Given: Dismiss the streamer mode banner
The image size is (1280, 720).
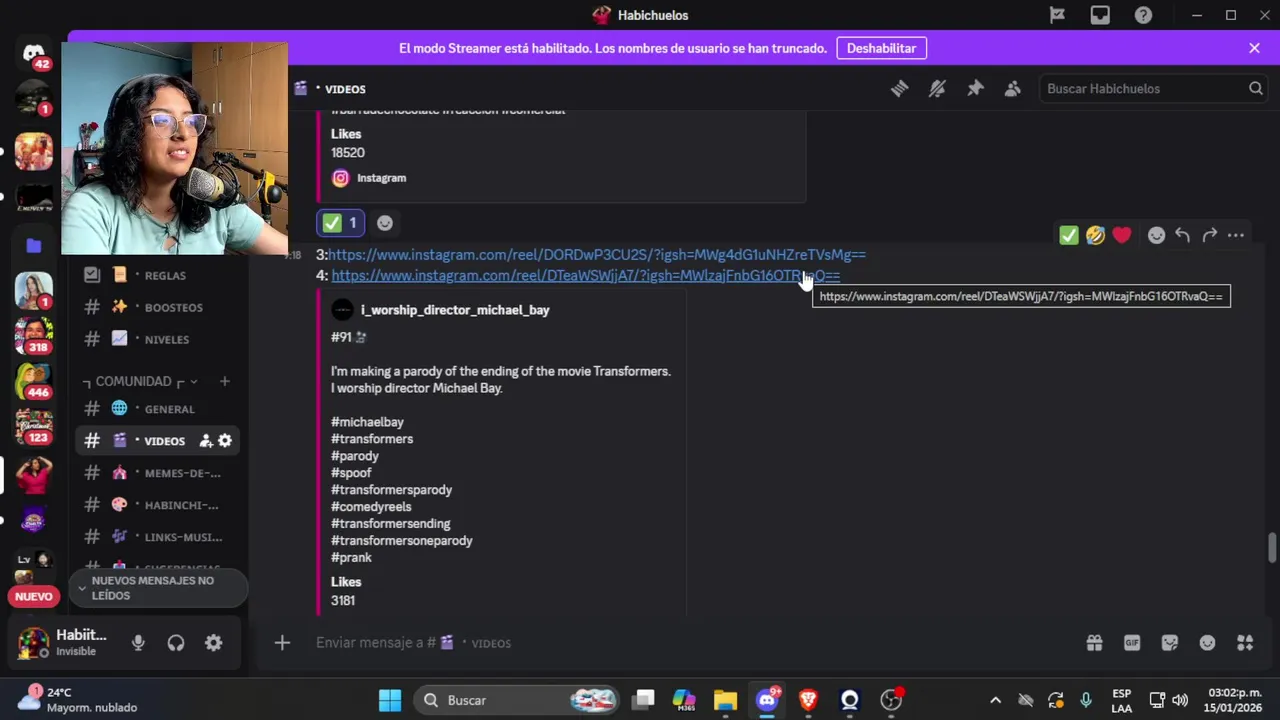Looking at the screenshot, I should [1254, 48].
